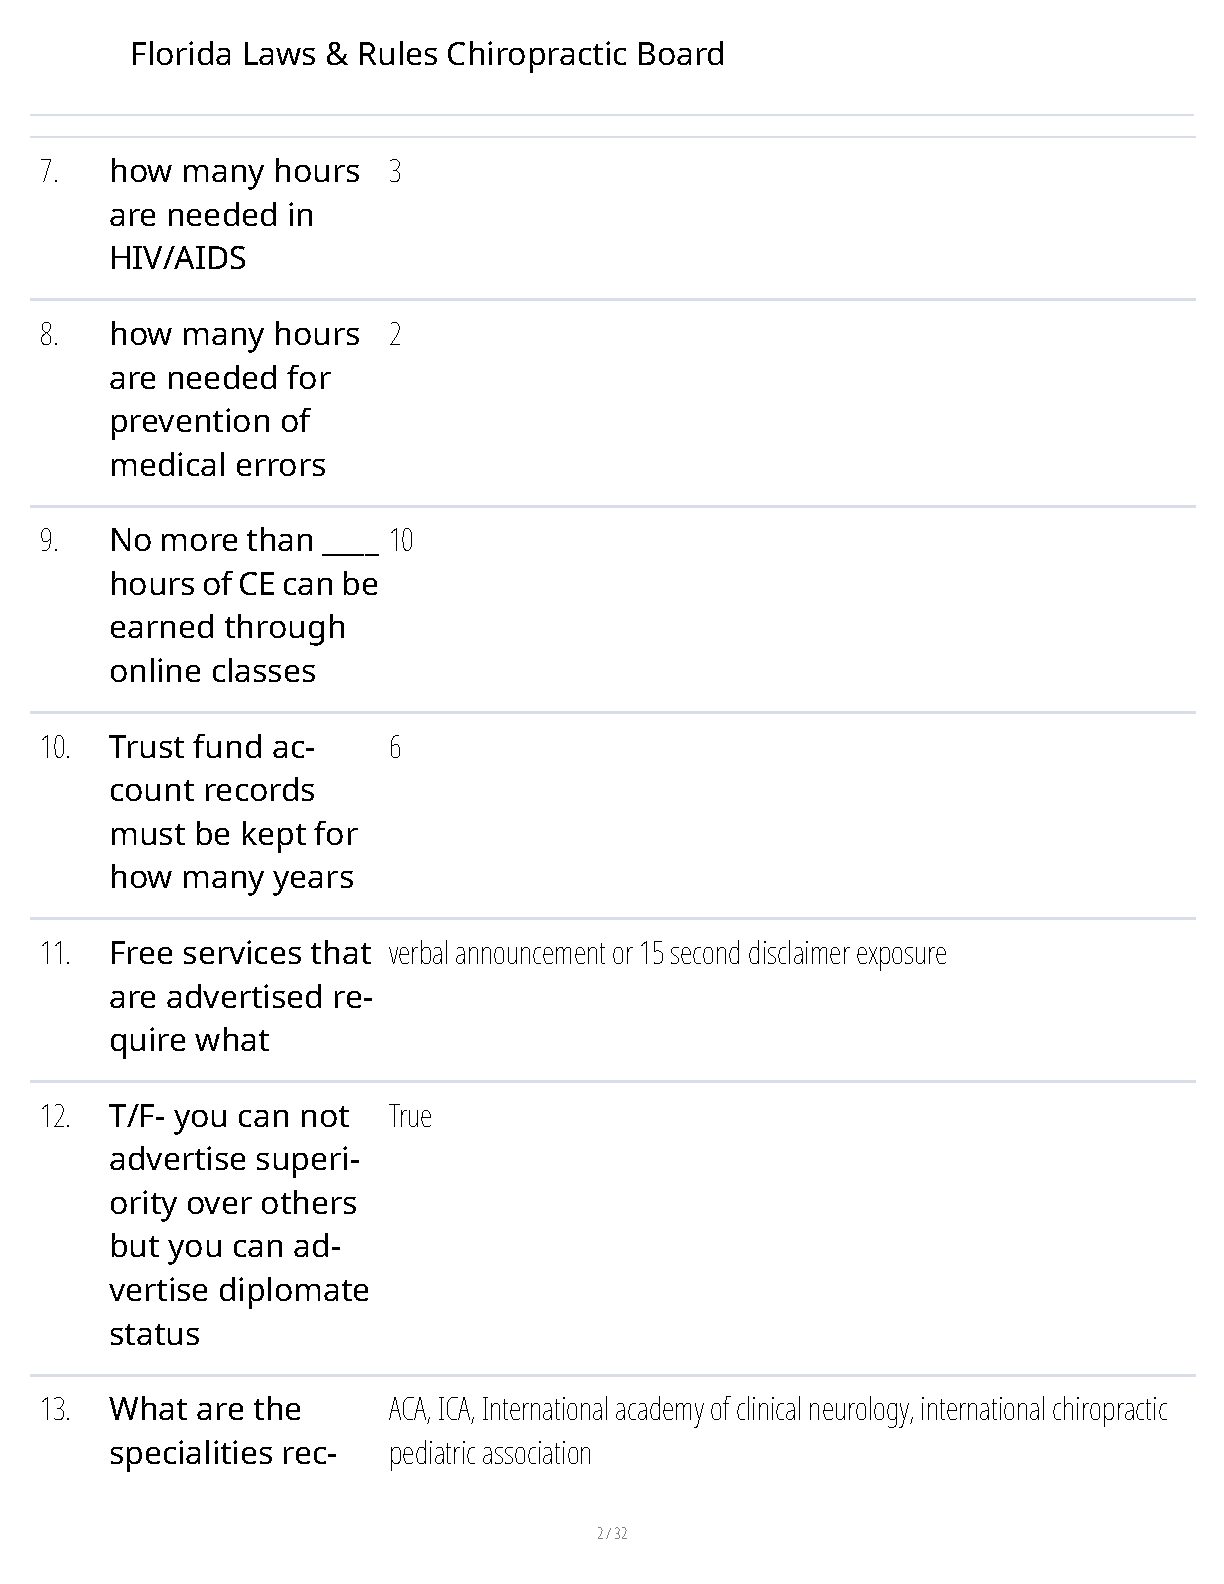Select the advertise superiority T/F question
This screenshot has width=1224, height=1584.
(x=238, y=1225)
